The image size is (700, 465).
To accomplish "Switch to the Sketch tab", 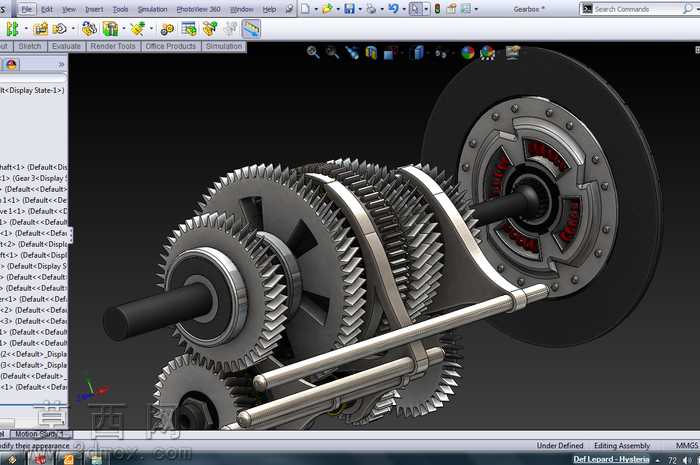I will 30,46.
